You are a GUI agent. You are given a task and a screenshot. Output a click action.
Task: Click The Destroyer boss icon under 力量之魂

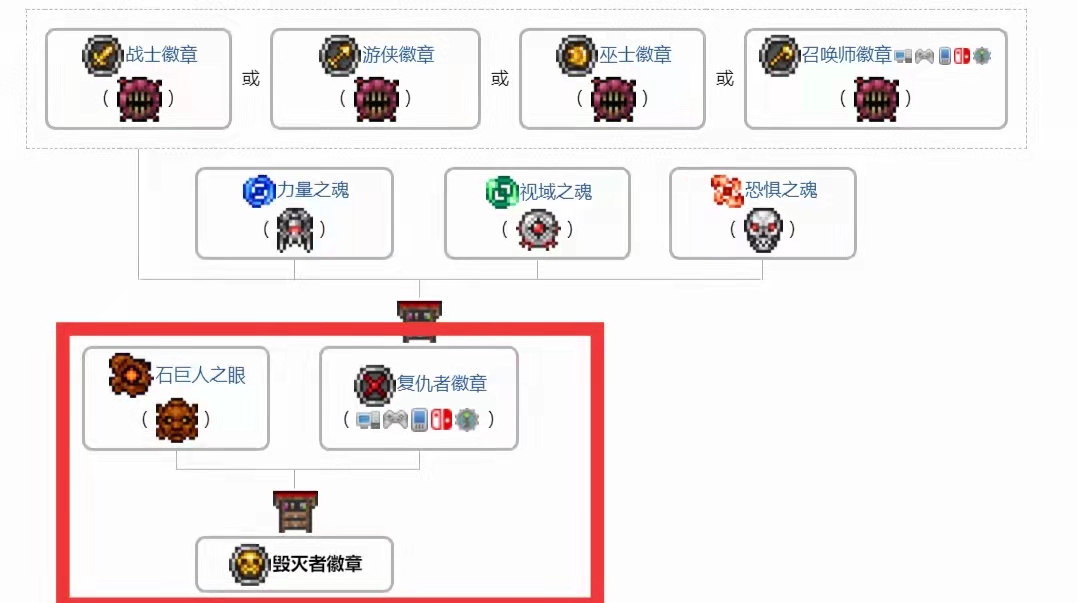tap(295, 230)
